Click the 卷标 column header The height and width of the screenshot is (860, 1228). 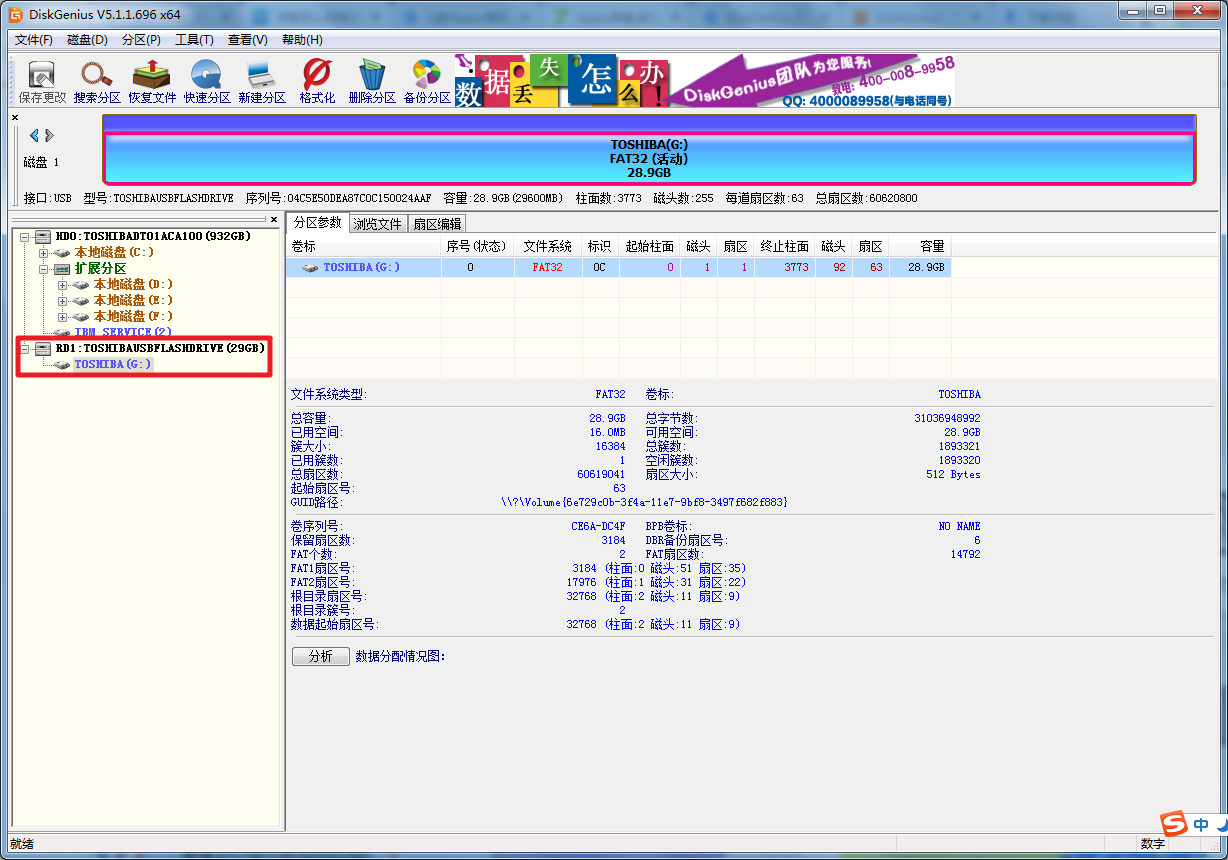click(363, 246)
